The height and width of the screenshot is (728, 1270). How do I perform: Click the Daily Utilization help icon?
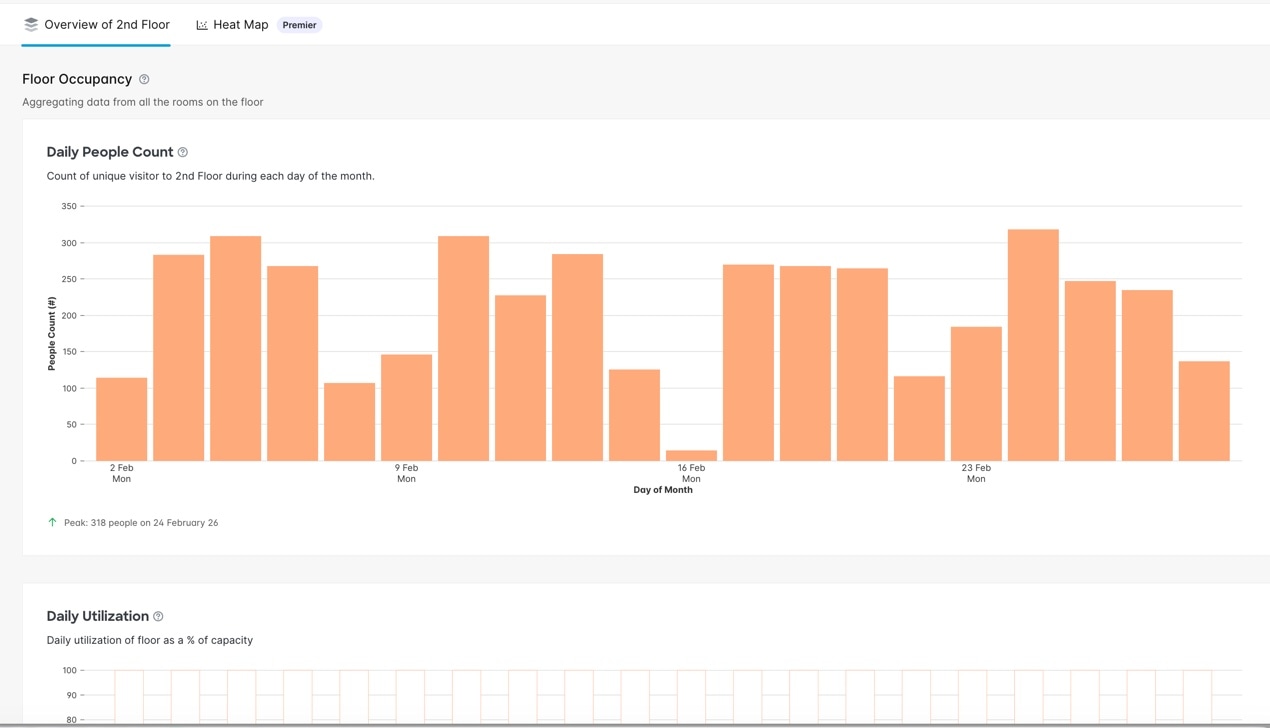pyautogui.click(x=158, y=616)
